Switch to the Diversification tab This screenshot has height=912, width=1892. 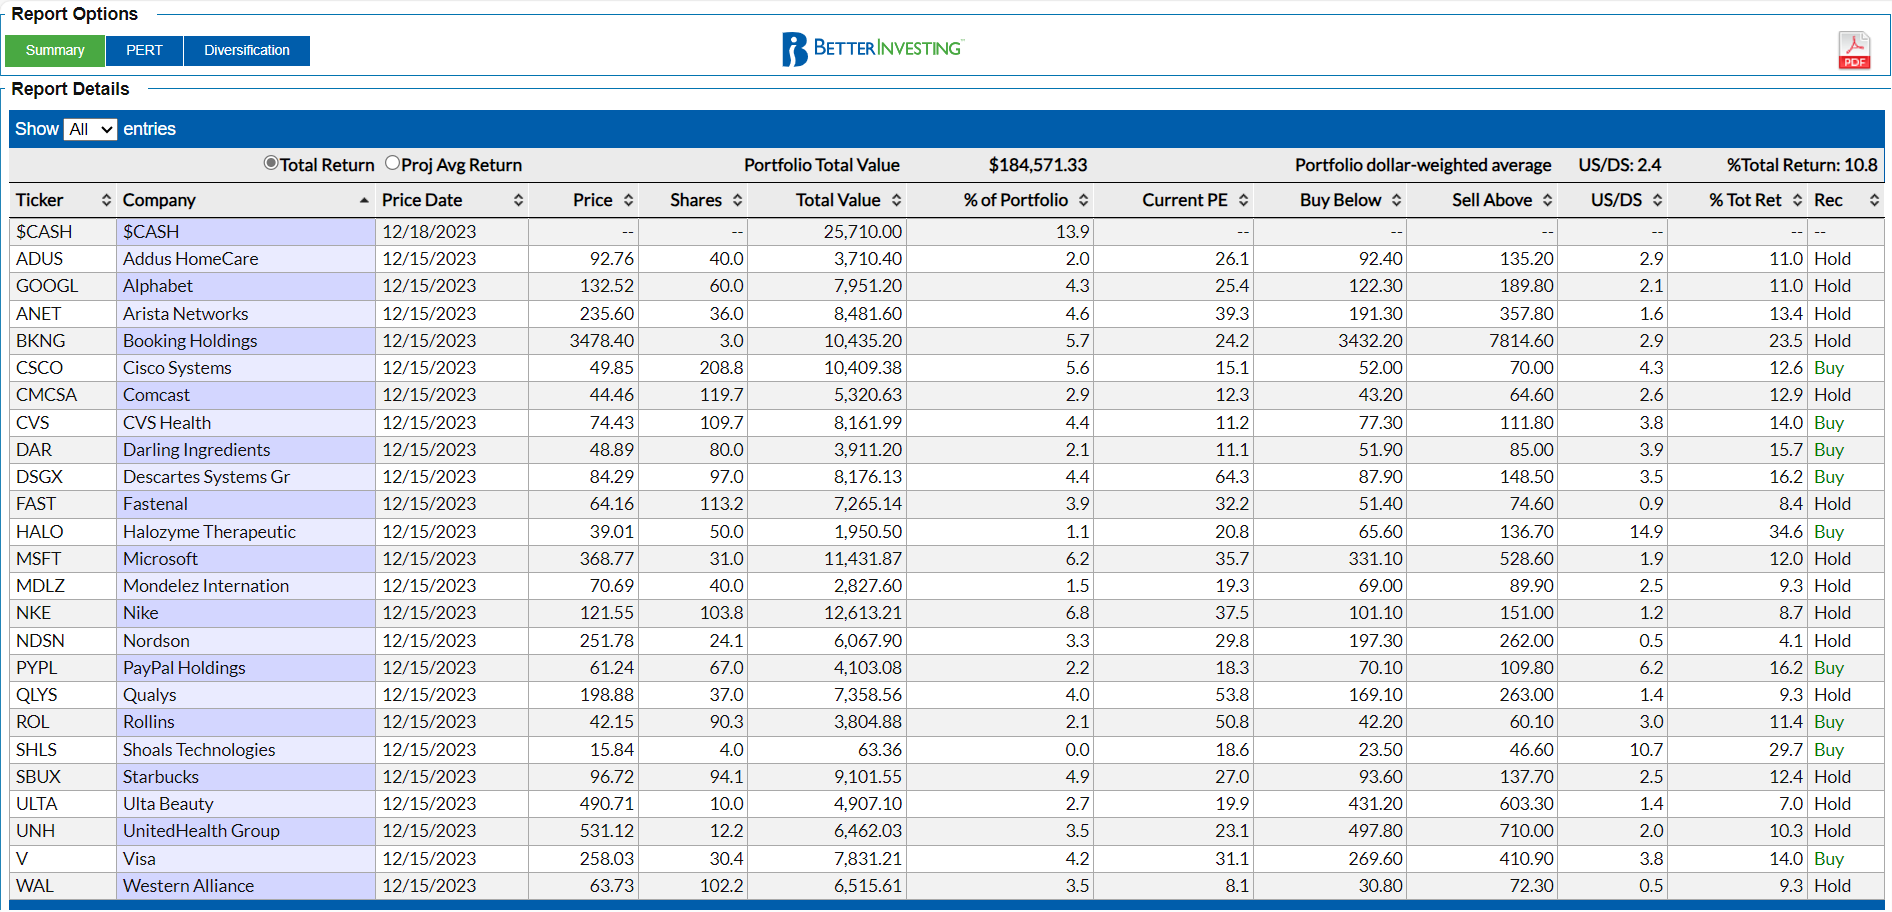247,50
